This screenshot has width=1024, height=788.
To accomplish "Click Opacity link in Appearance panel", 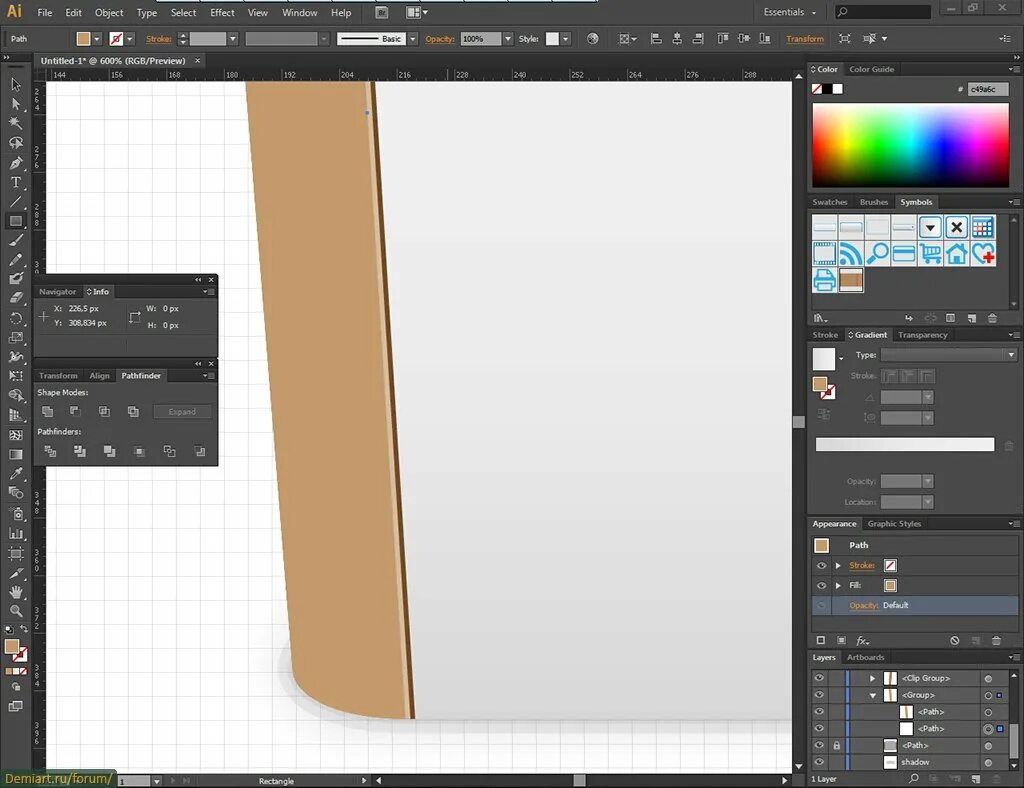I will point(863,605).
